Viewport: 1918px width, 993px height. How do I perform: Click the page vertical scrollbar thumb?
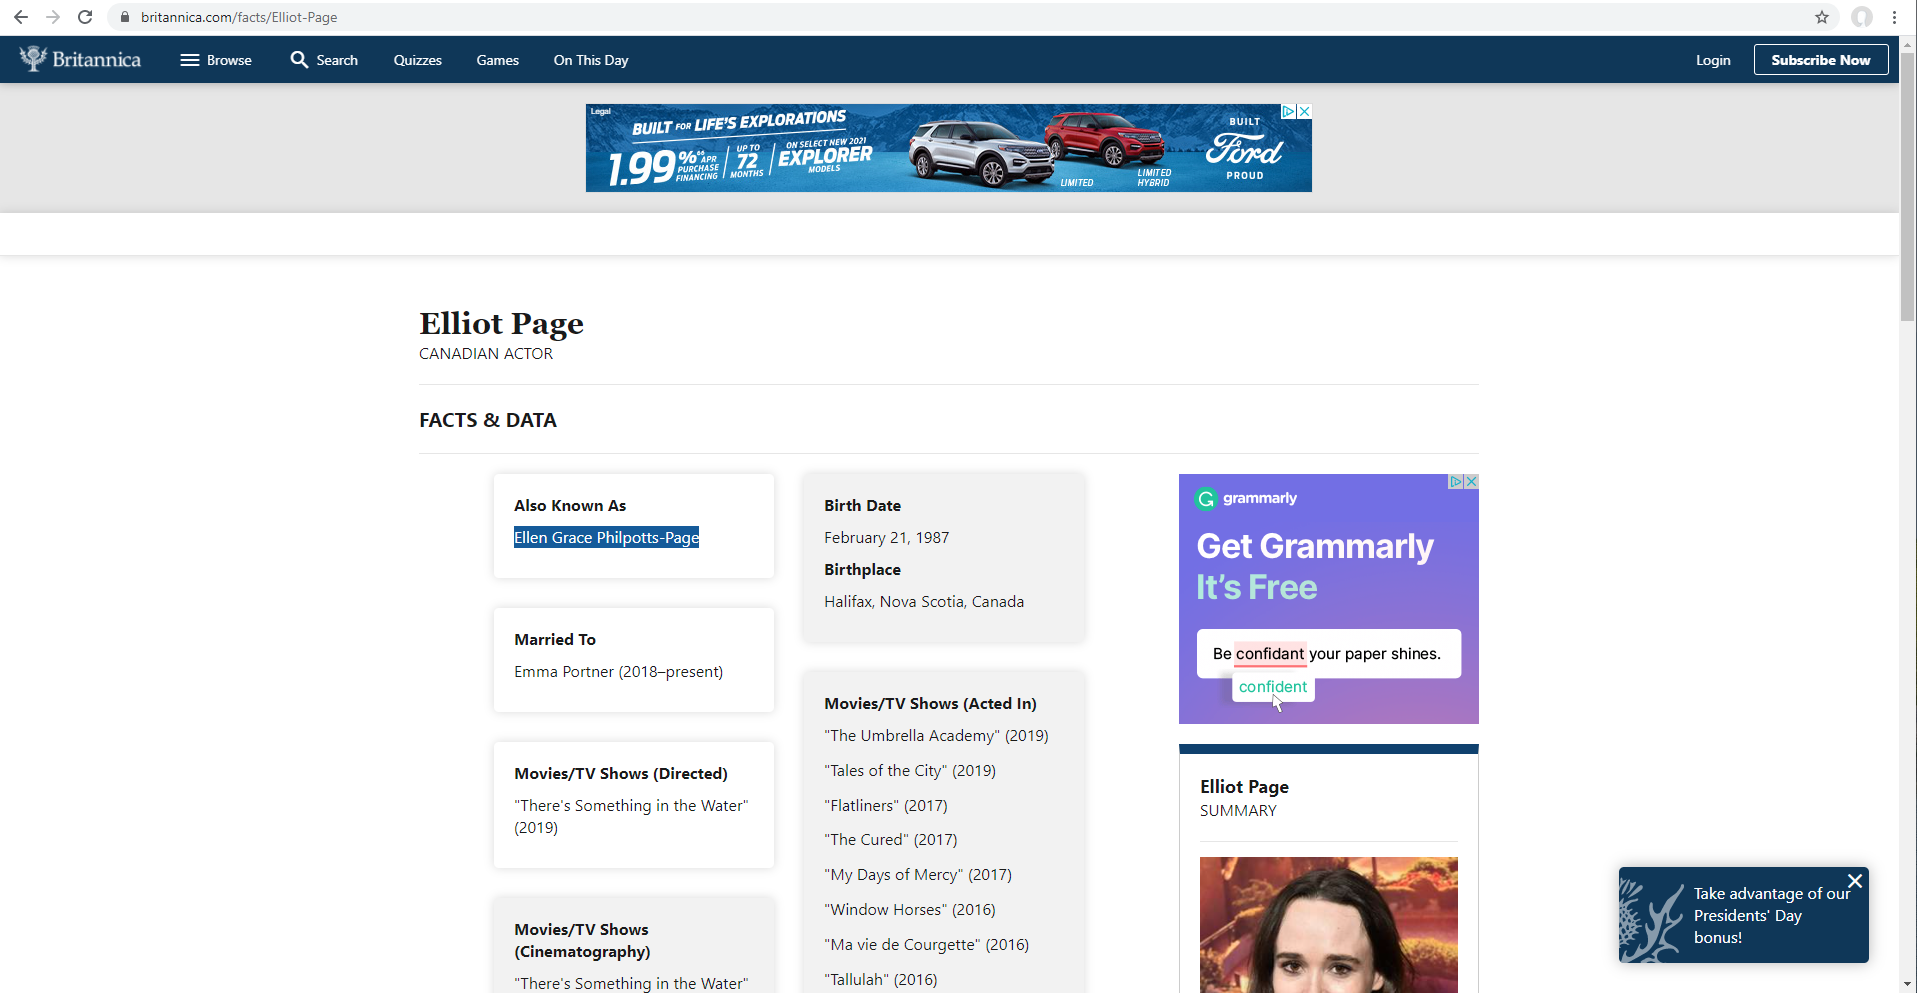tap(1908, 187)
